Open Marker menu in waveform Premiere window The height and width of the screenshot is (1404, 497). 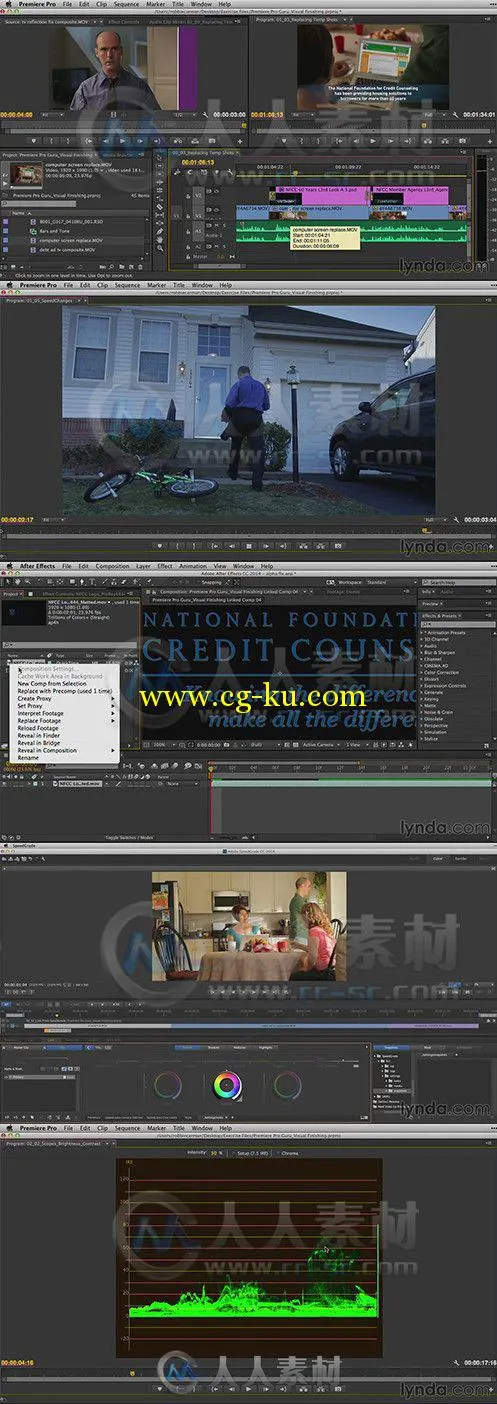(156, 1127)
